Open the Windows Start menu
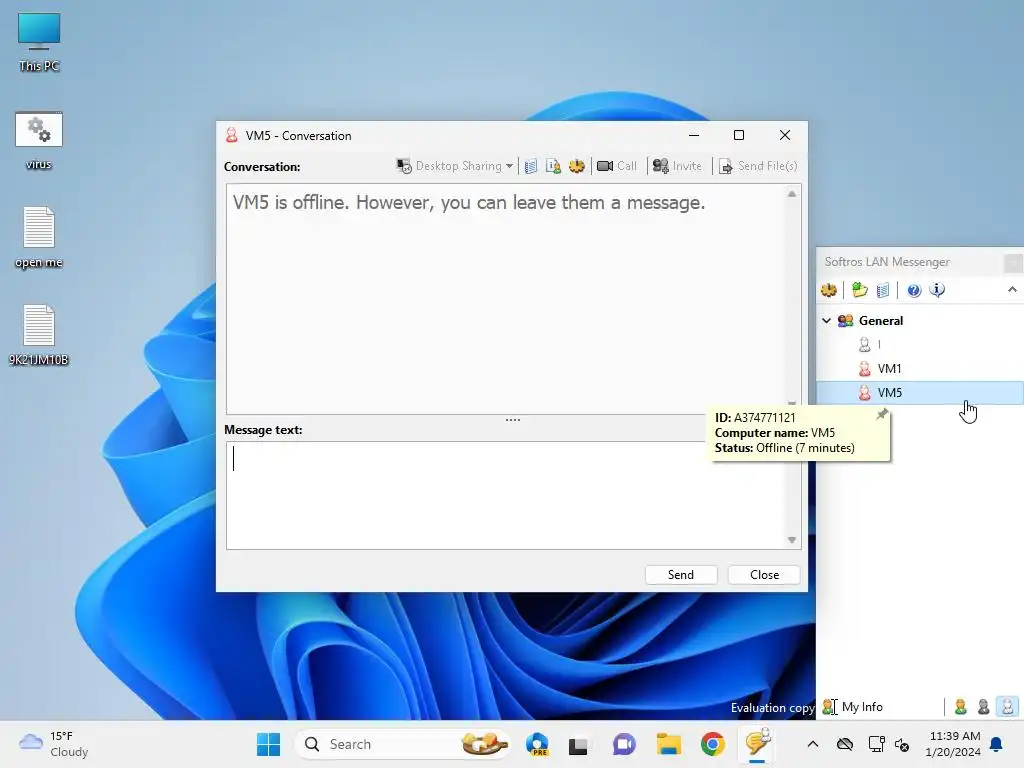This screenshot has width=1024, height=768. pyautogui.click(x=268, y=744)
